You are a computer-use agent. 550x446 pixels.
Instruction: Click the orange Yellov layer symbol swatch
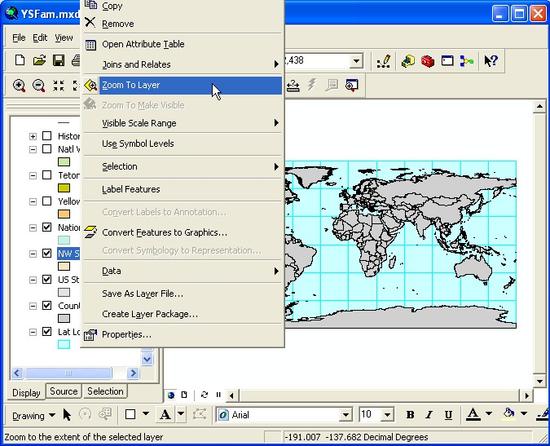pyautogui.click(x=64, y=214)
